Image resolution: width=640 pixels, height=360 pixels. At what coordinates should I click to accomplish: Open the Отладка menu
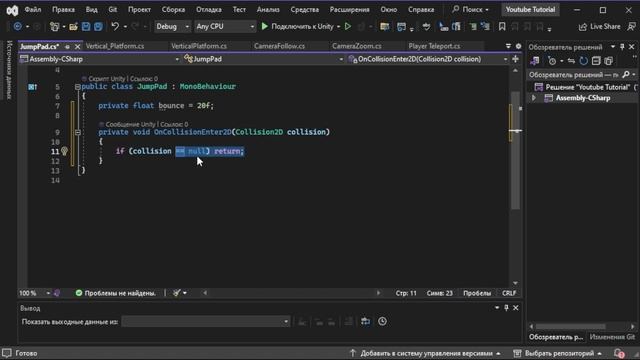click(x=209, y=9)
